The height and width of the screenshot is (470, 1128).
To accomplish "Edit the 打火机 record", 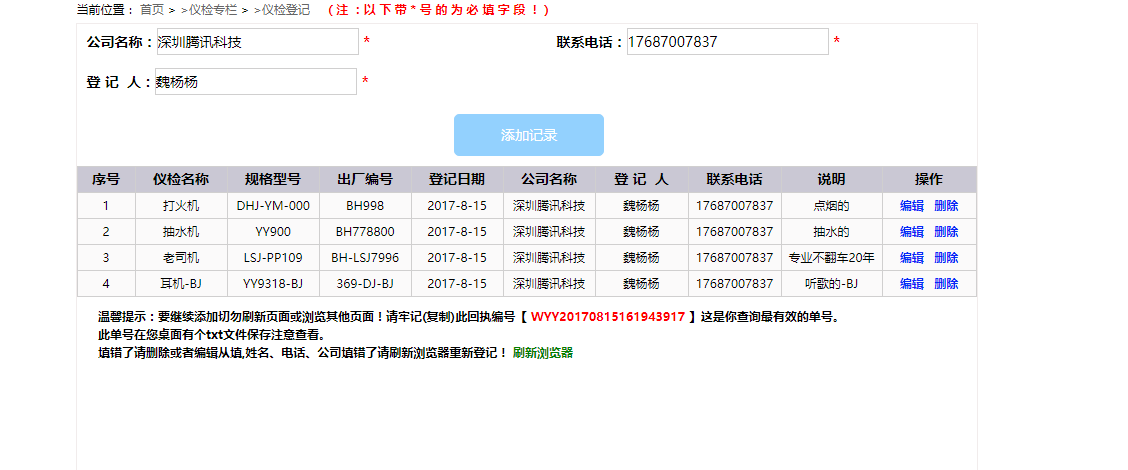I will [x=911, y=206].
